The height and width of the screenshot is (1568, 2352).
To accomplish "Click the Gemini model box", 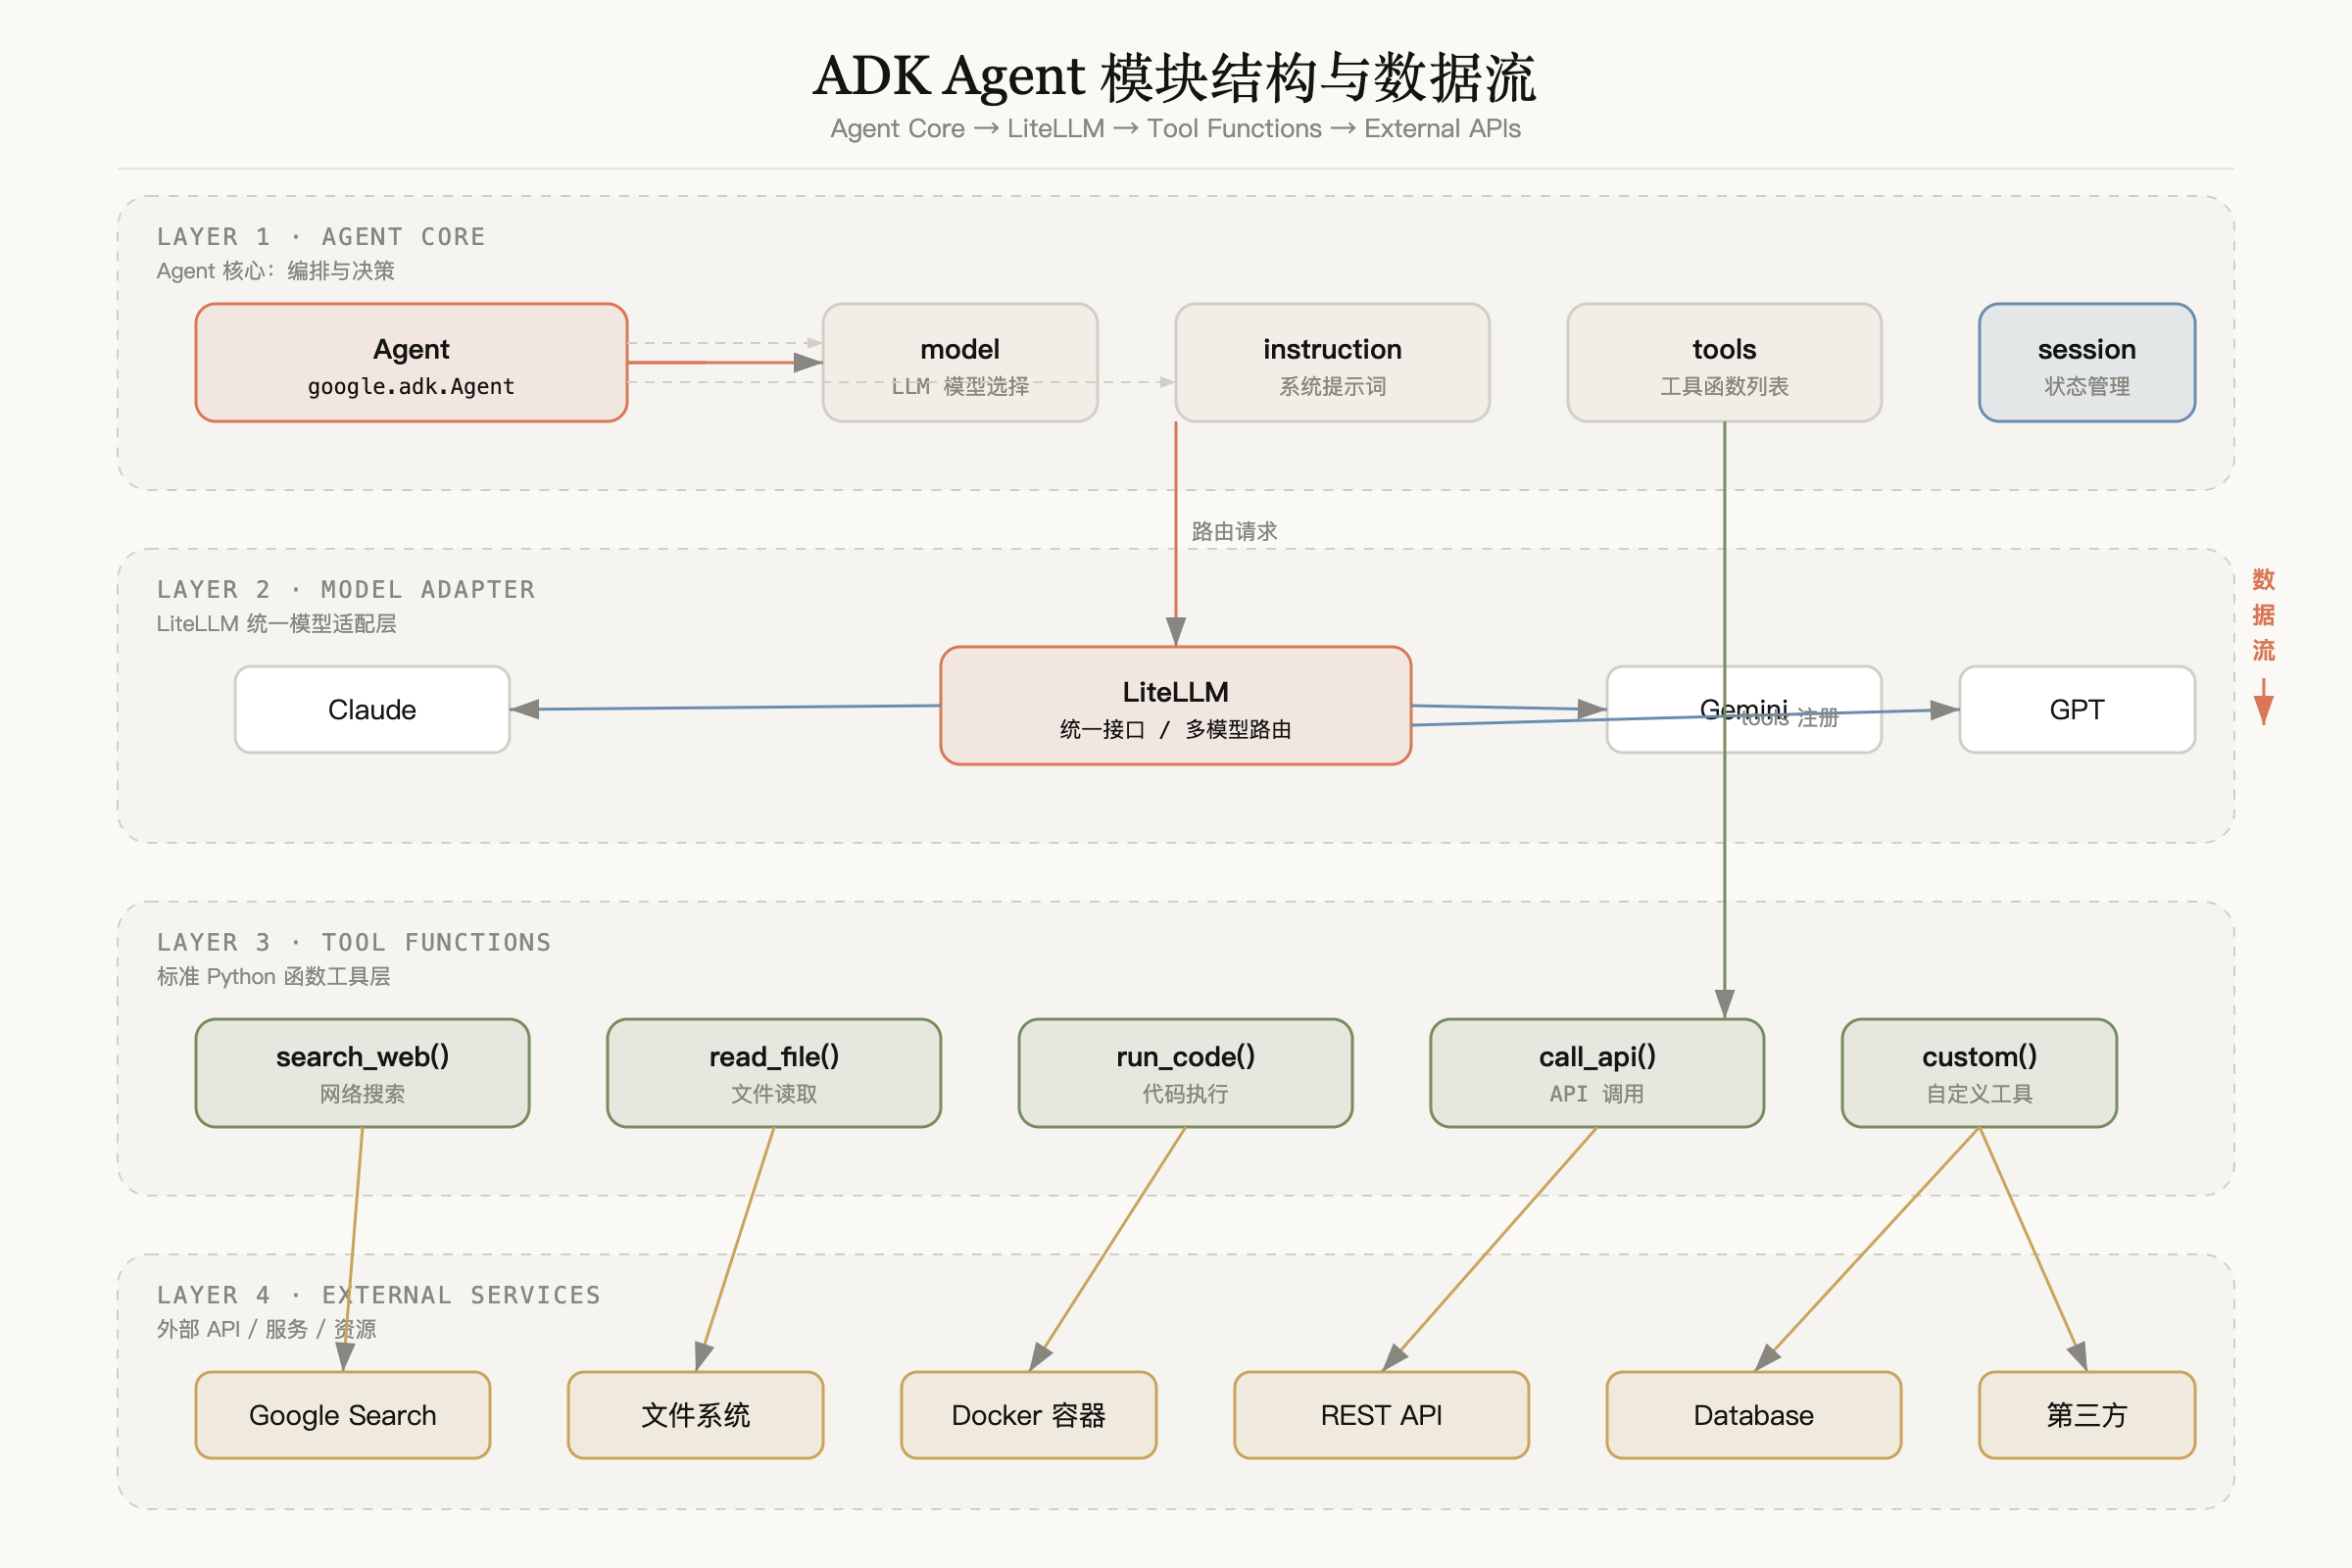I will pos(1744,709).
